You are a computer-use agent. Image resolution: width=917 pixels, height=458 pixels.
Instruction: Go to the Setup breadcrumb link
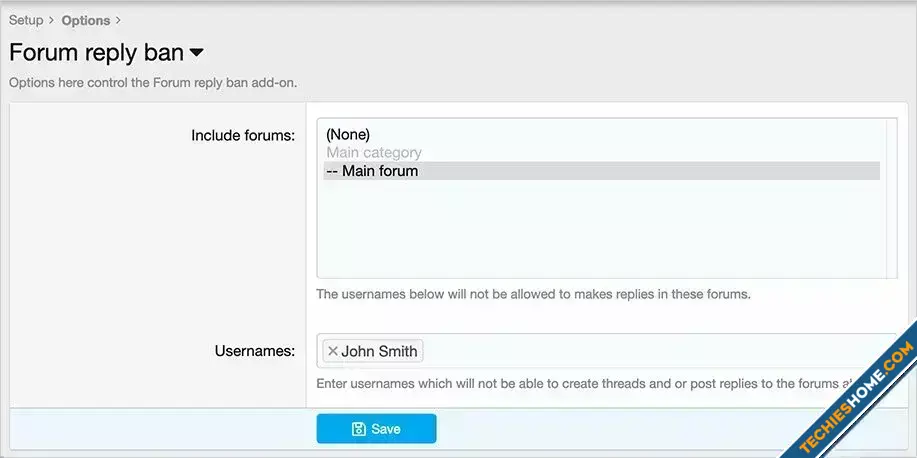tap(26, 20)
